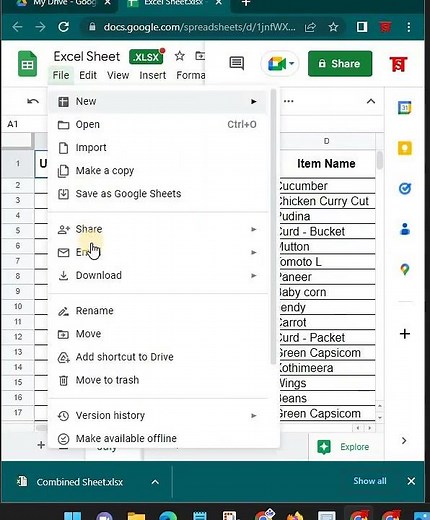Close the downloads bar
The width and height of the screenshot is (430, 520).
click(x=411, y=481)
